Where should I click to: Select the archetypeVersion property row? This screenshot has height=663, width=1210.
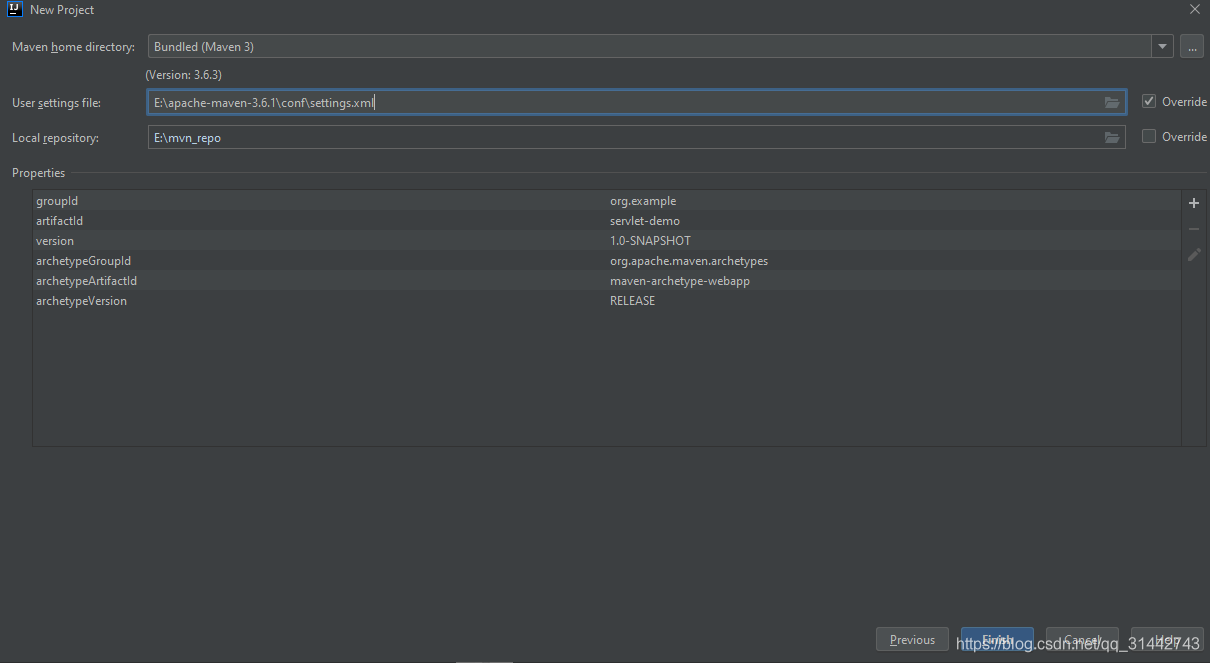(606, 301)
